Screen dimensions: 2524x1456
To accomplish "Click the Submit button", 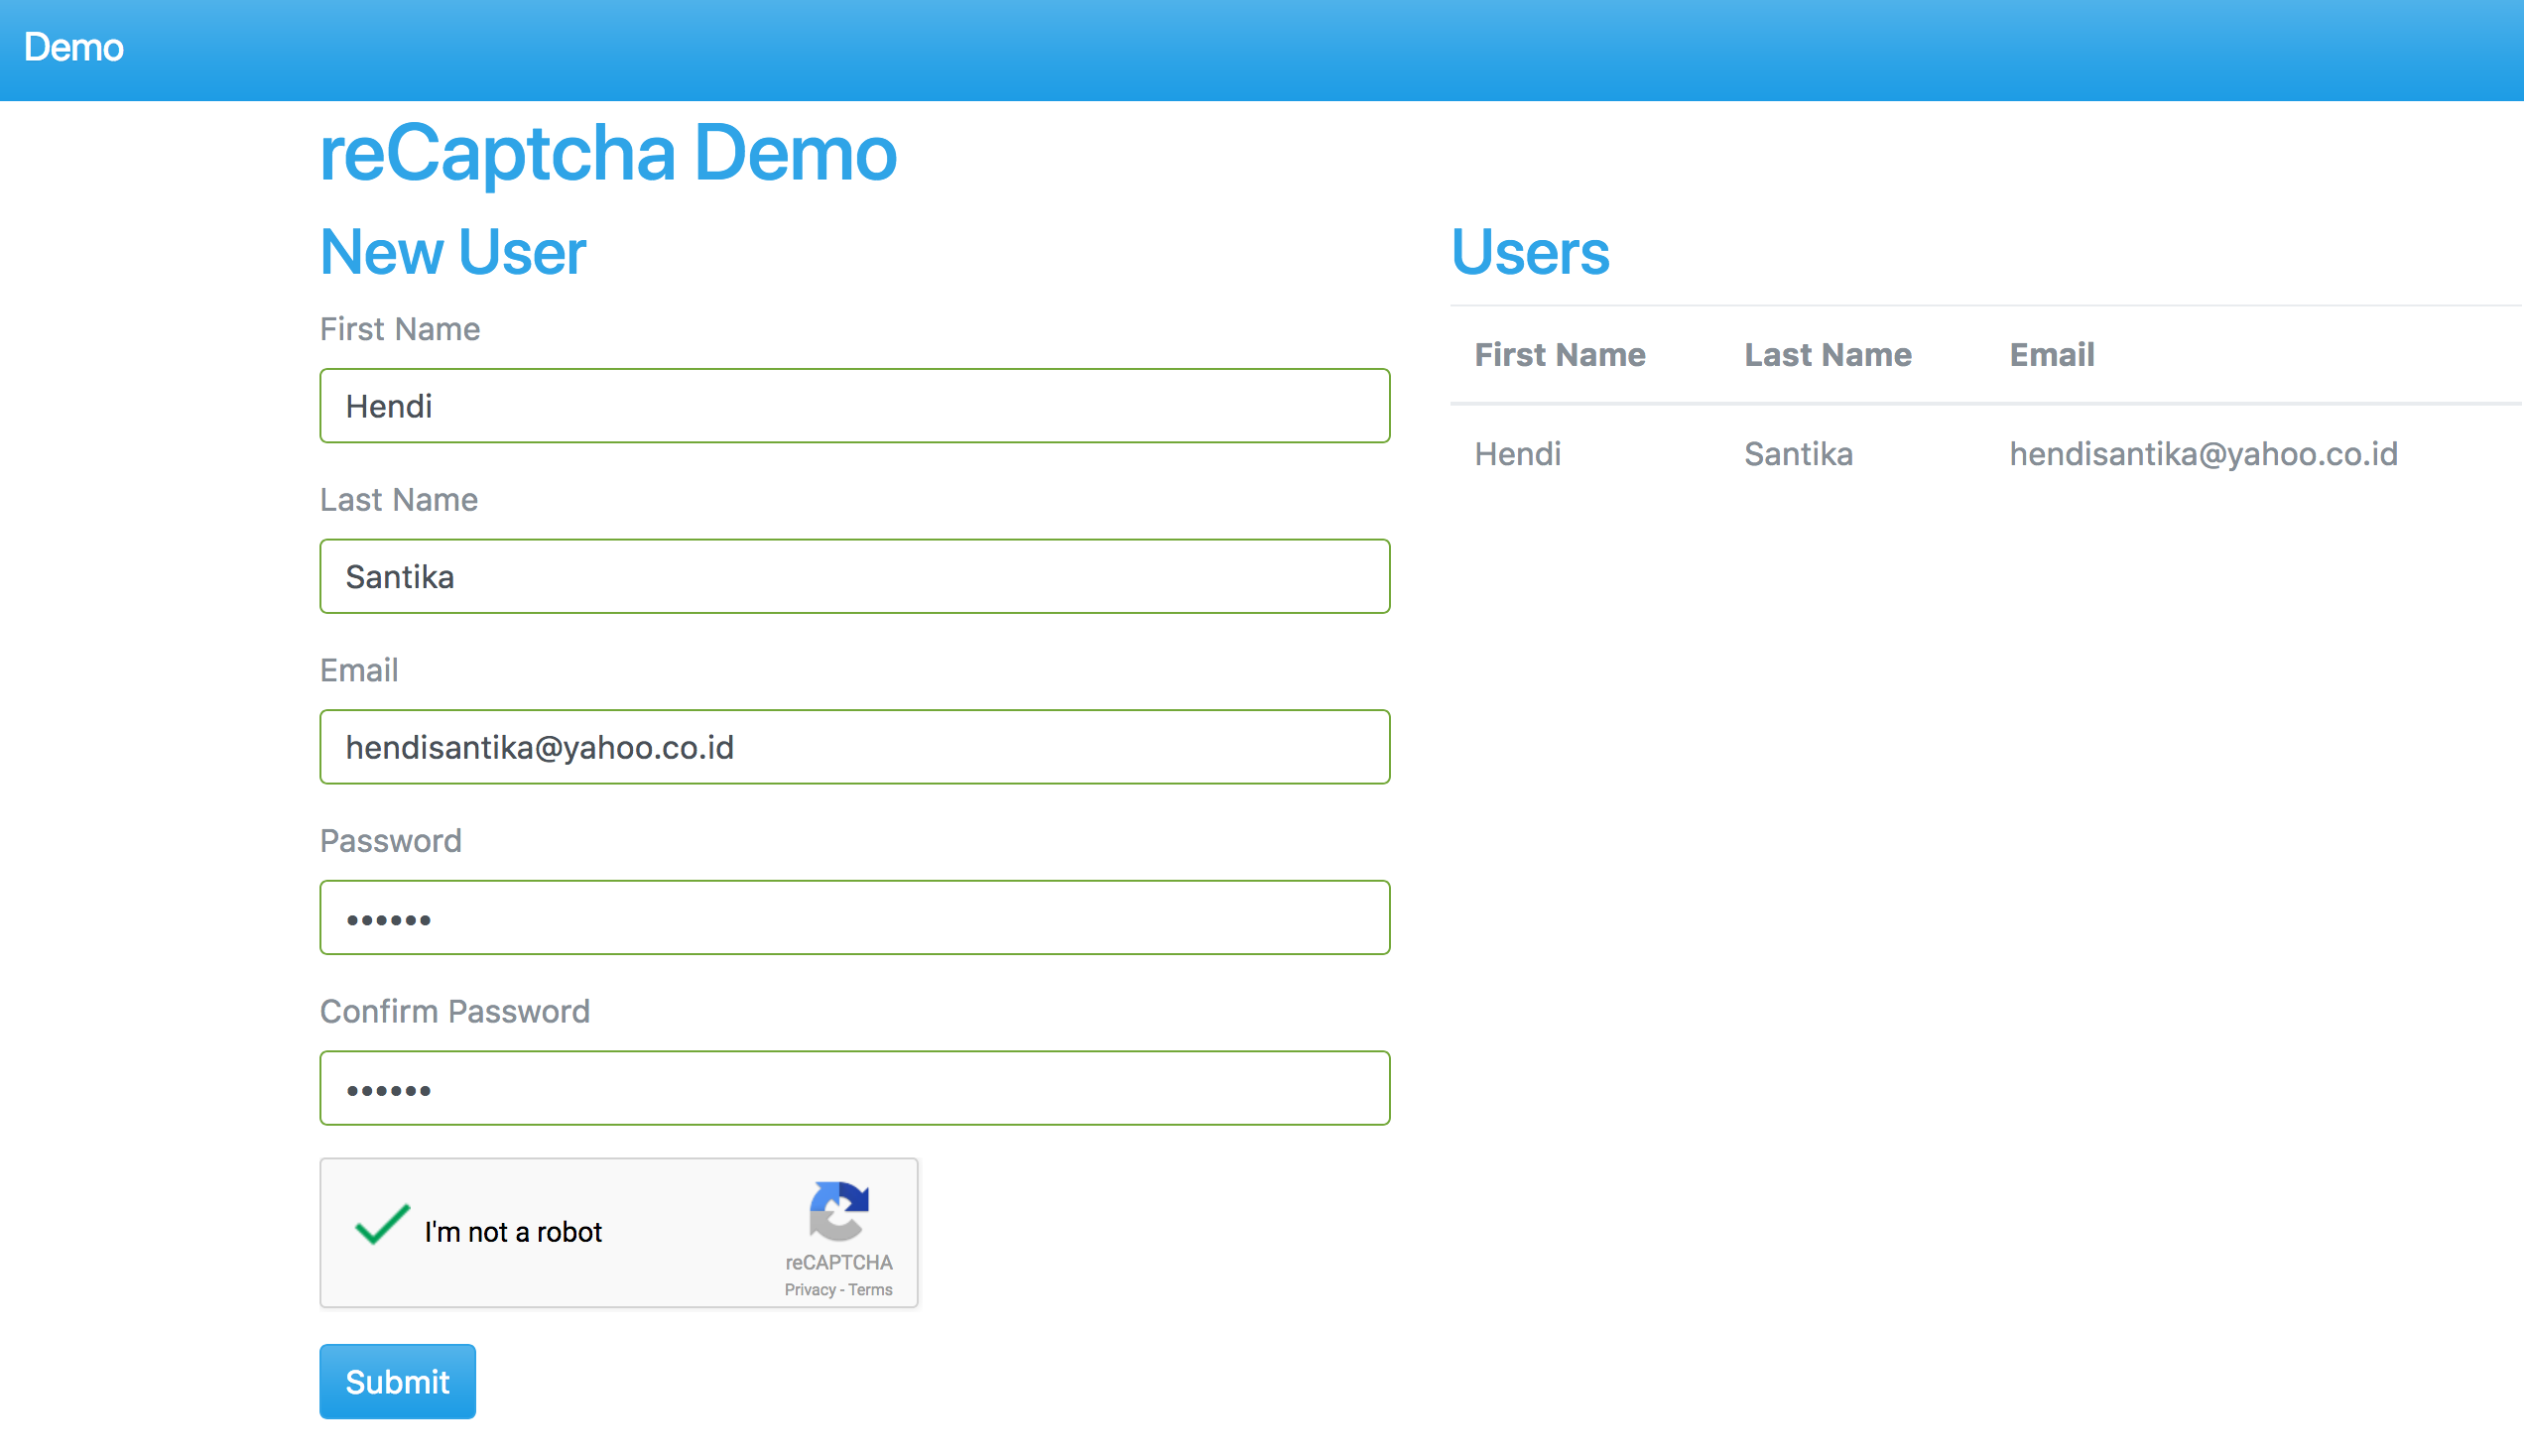I will tap(397, 1381).
